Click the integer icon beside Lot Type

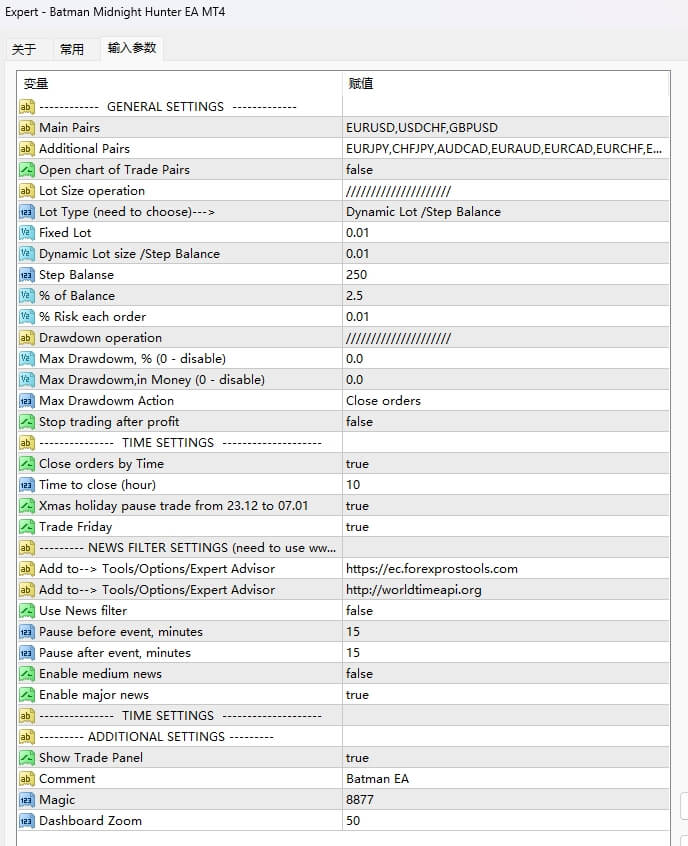click(x=26, y=212)
